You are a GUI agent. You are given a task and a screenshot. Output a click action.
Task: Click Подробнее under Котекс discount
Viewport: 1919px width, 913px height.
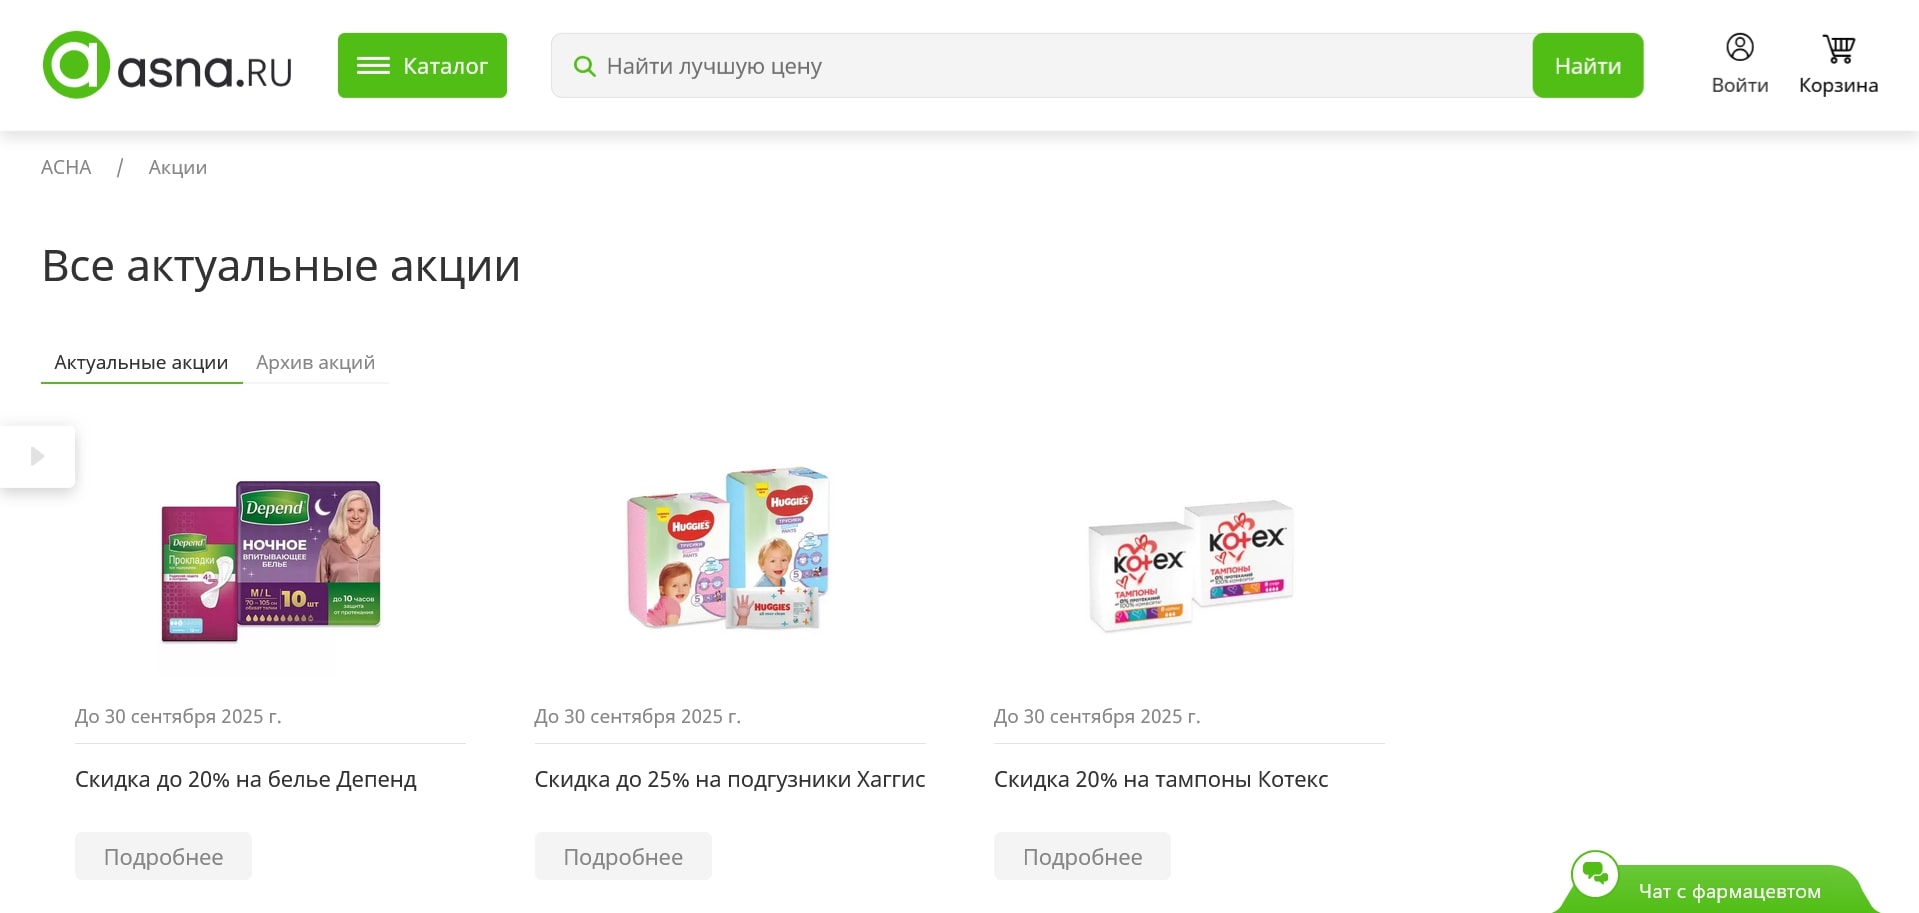(1082, 856)
